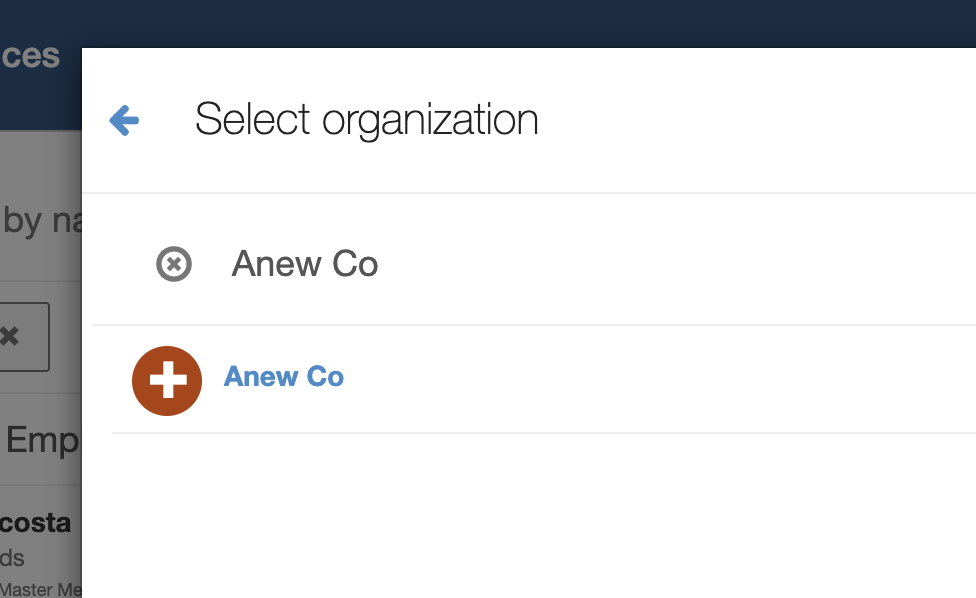Viewport: 976px width, 598px height.
Task: Clear the search with the circled X icon
Action: tap(174, 264)
